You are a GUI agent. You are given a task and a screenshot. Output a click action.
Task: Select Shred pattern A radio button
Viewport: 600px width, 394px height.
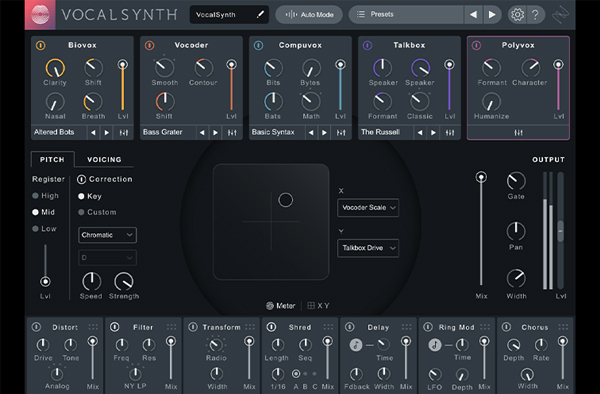(296, 374)
